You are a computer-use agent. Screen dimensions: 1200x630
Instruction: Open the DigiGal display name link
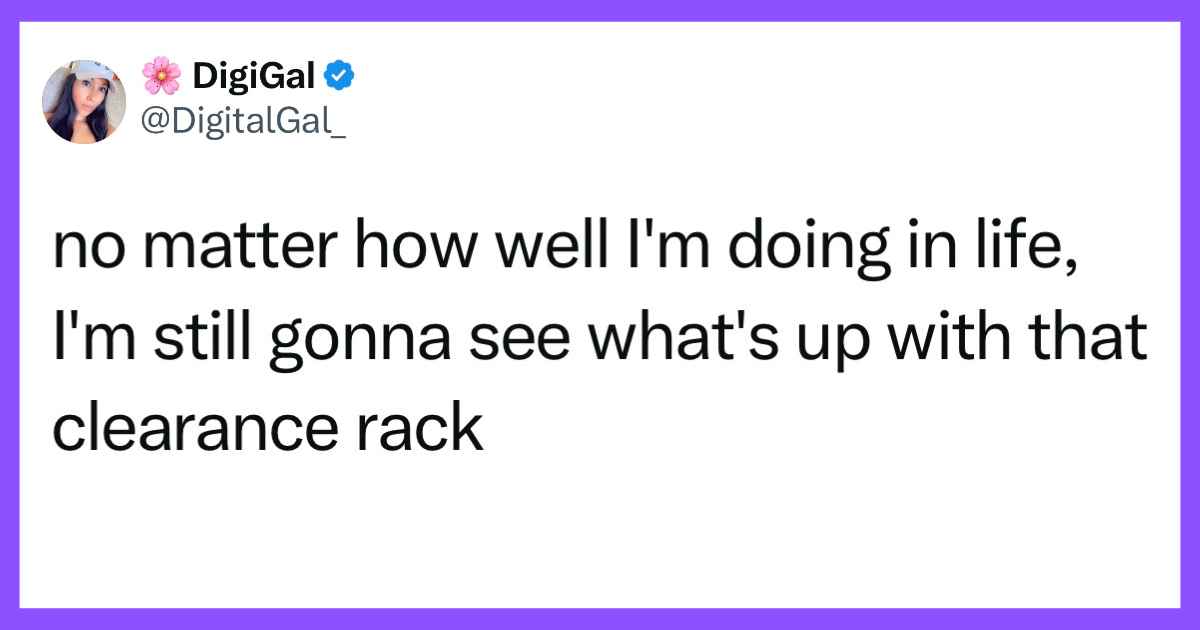(252, 75)
